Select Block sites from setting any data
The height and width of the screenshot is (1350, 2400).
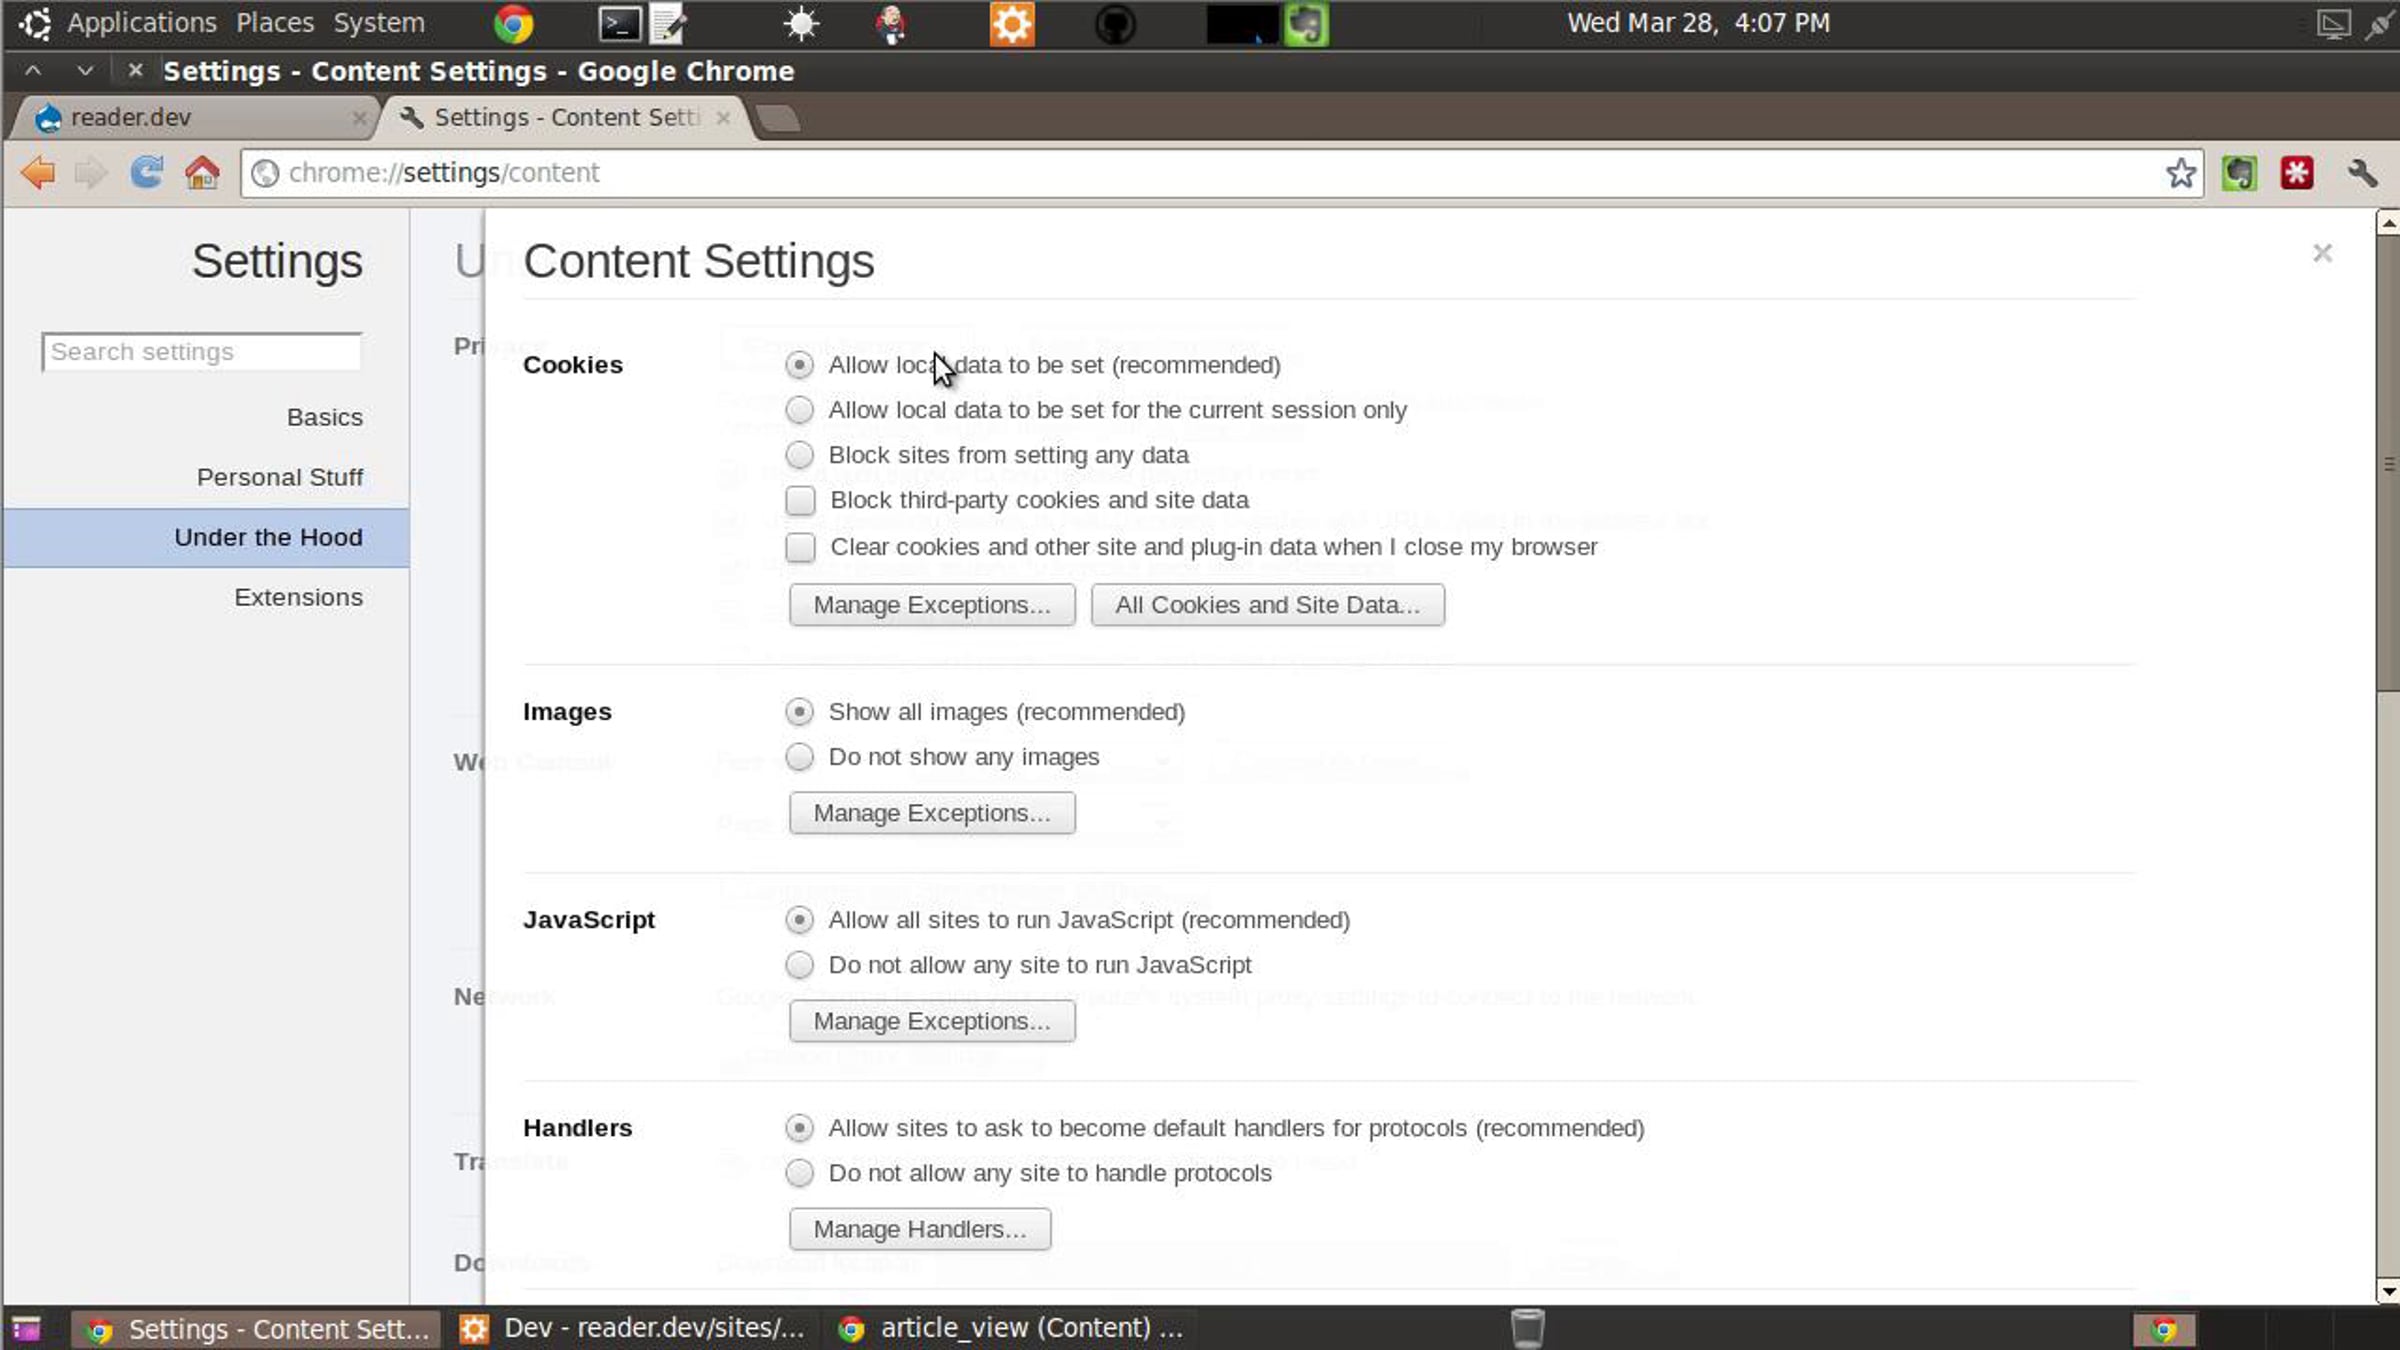tap(799, 455)
